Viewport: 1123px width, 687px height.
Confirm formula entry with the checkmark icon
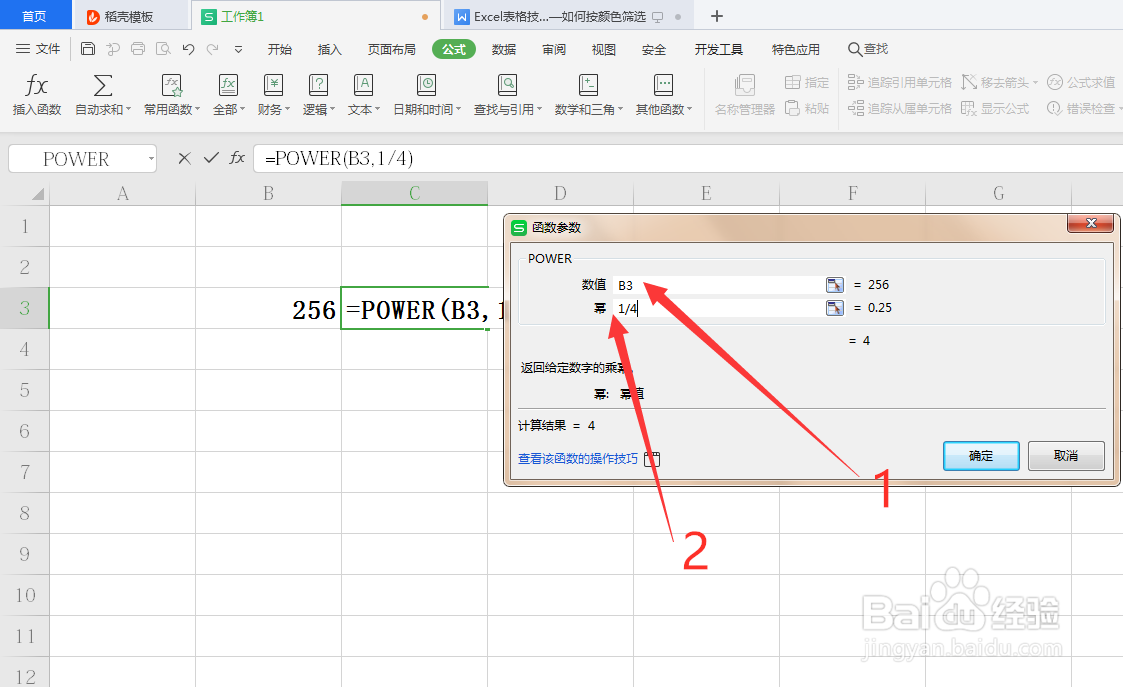211,158
